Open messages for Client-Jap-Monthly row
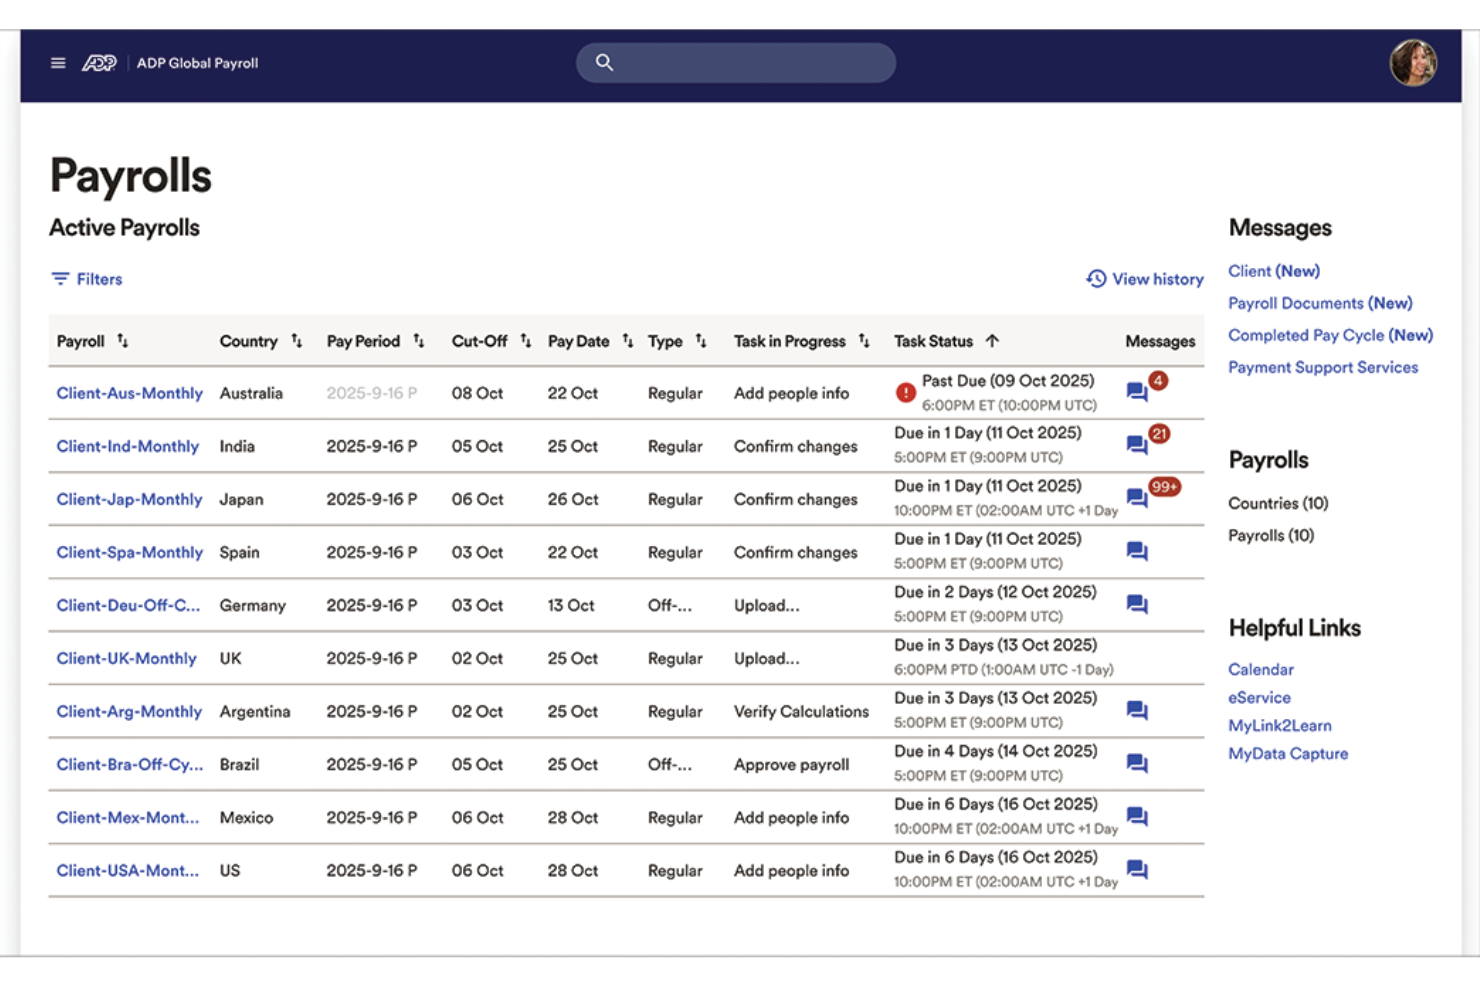The image size is (1480, 987). [x=1137, y=498]
